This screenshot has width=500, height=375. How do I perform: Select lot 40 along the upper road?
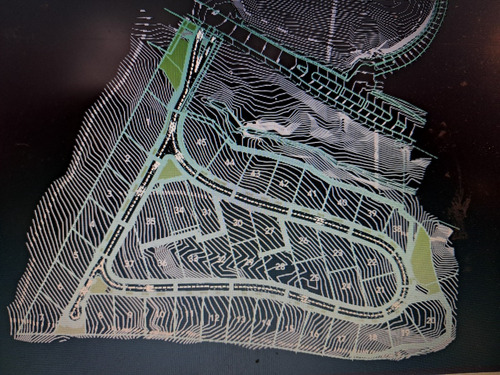[342, 202]
